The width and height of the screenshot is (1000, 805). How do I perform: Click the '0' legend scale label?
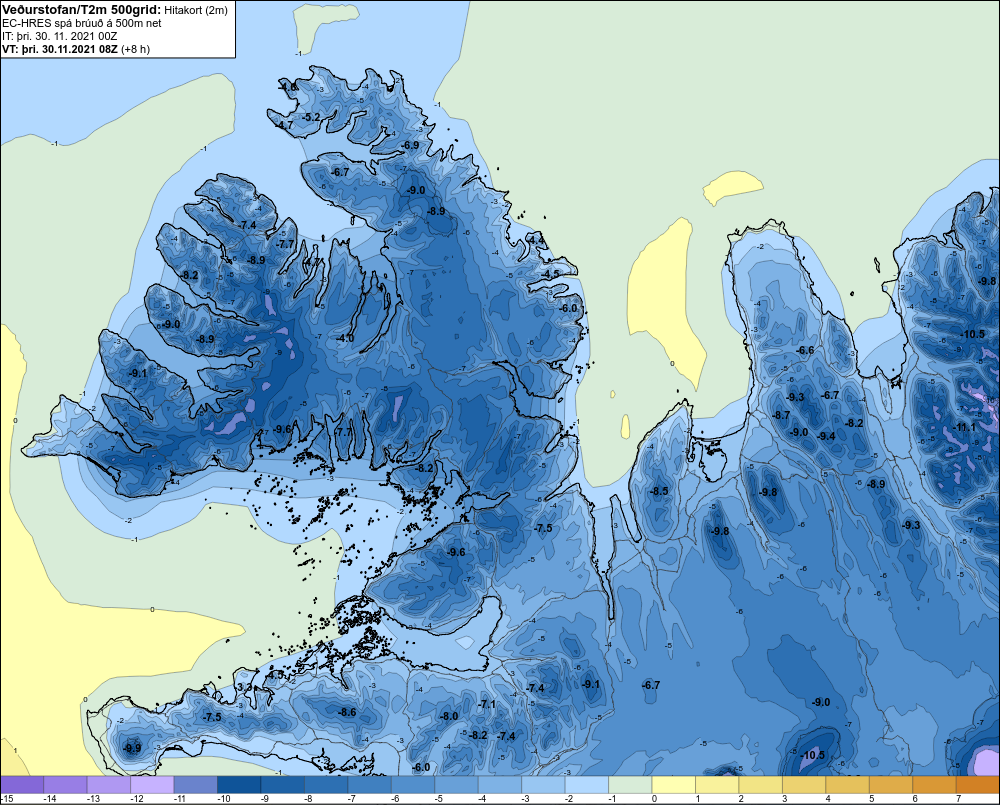pos(654,799)
